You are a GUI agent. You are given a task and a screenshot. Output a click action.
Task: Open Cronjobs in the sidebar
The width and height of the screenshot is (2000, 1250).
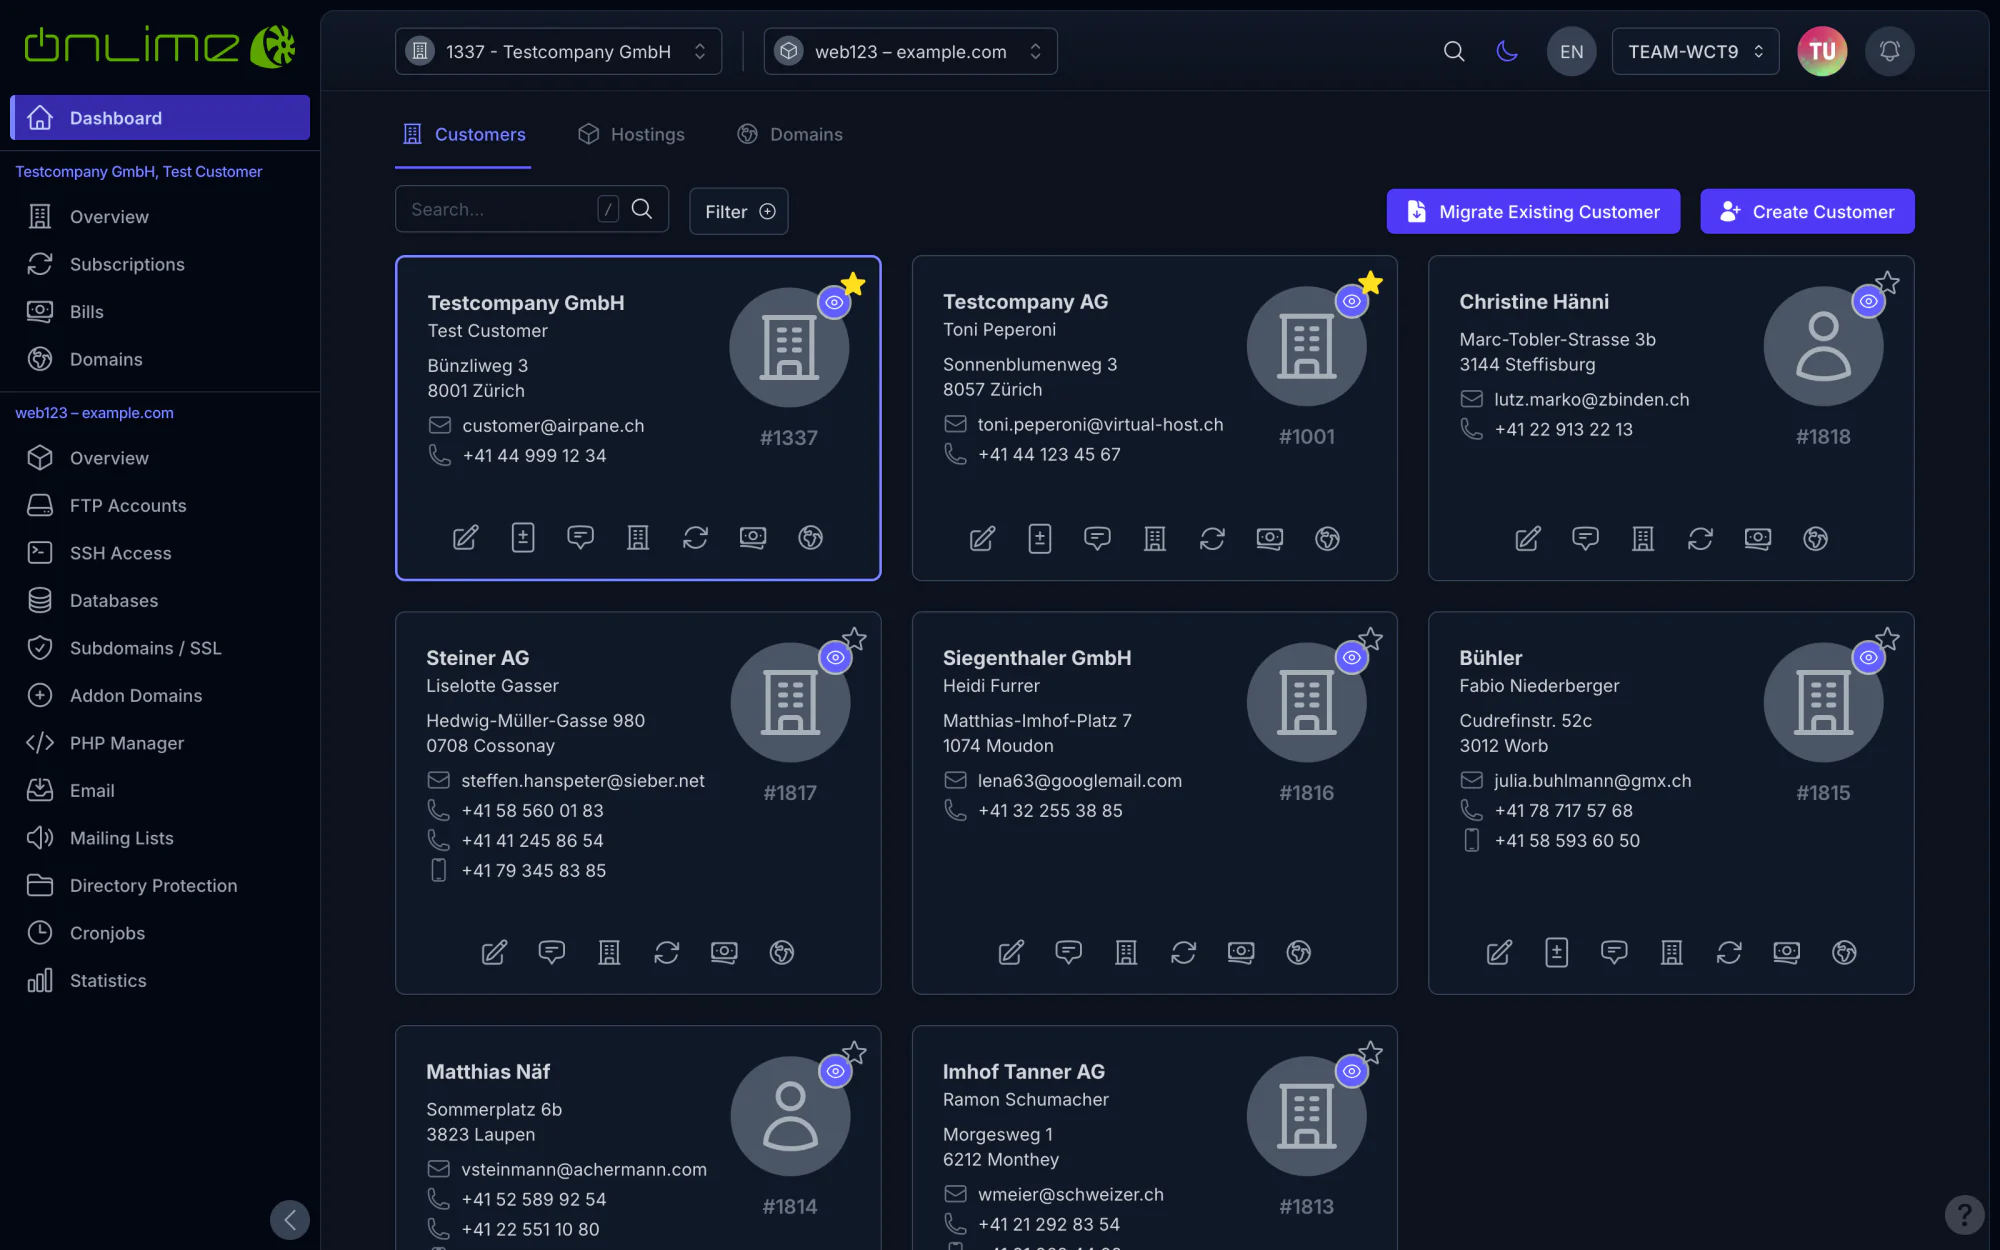pyautogui.click(x=160, y=933)
